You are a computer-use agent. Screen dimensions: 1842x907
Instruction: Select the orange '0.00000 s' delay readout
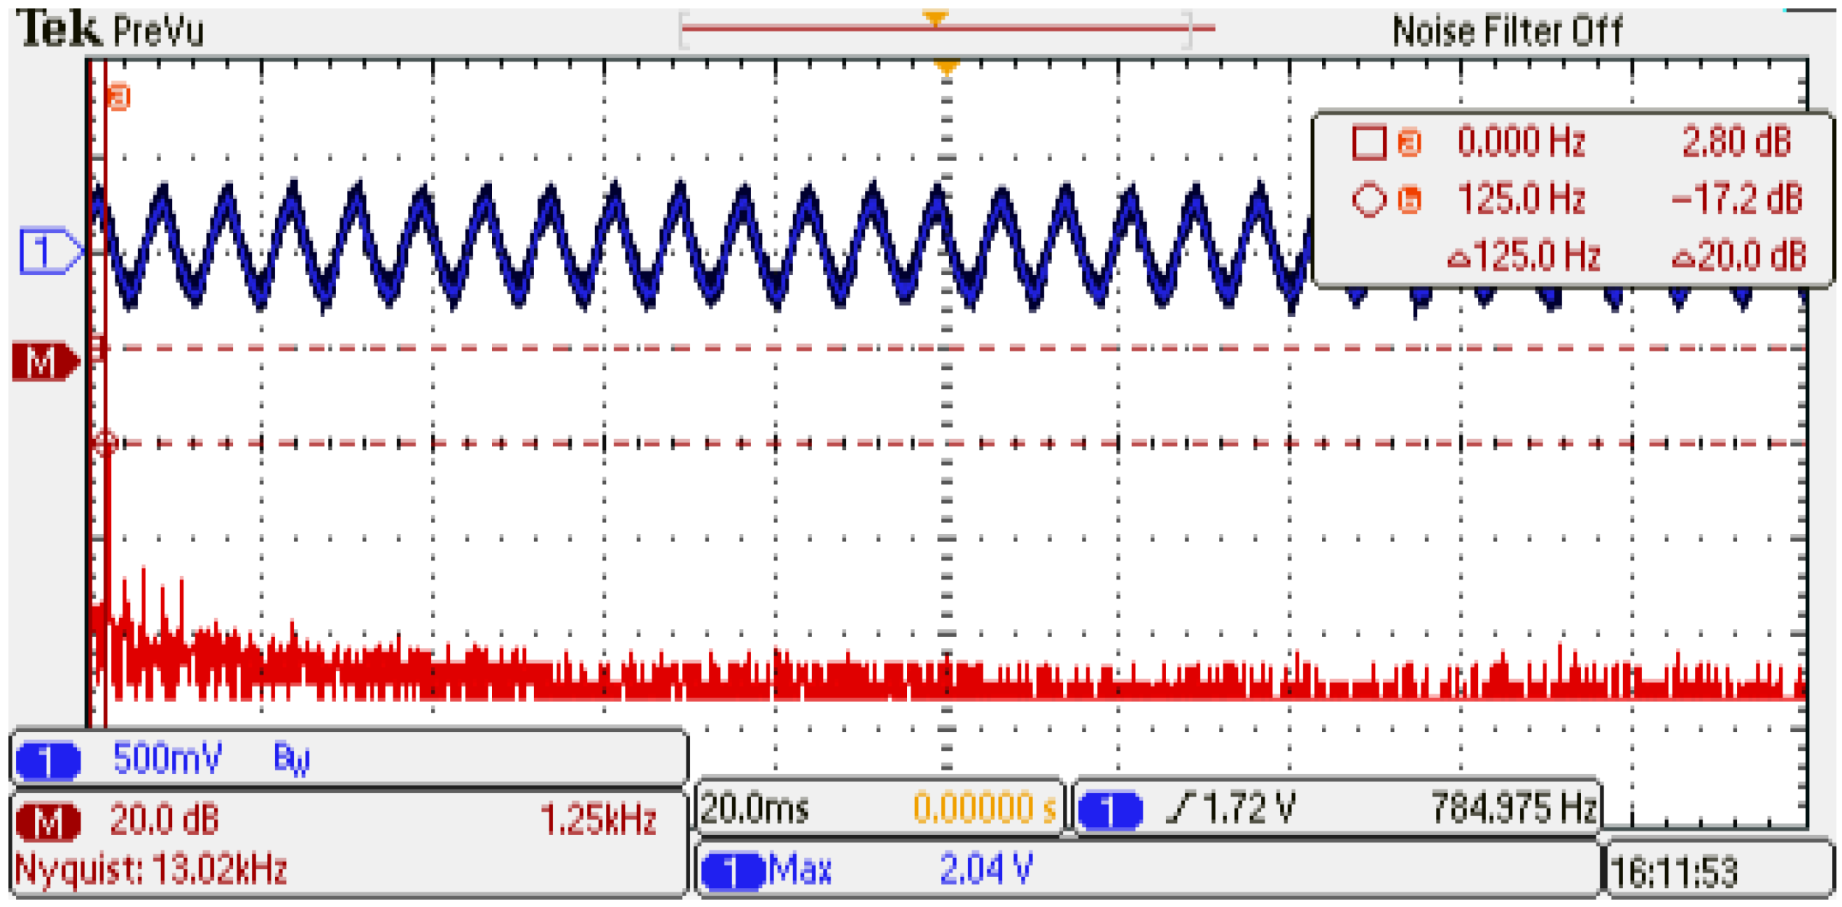984,808
